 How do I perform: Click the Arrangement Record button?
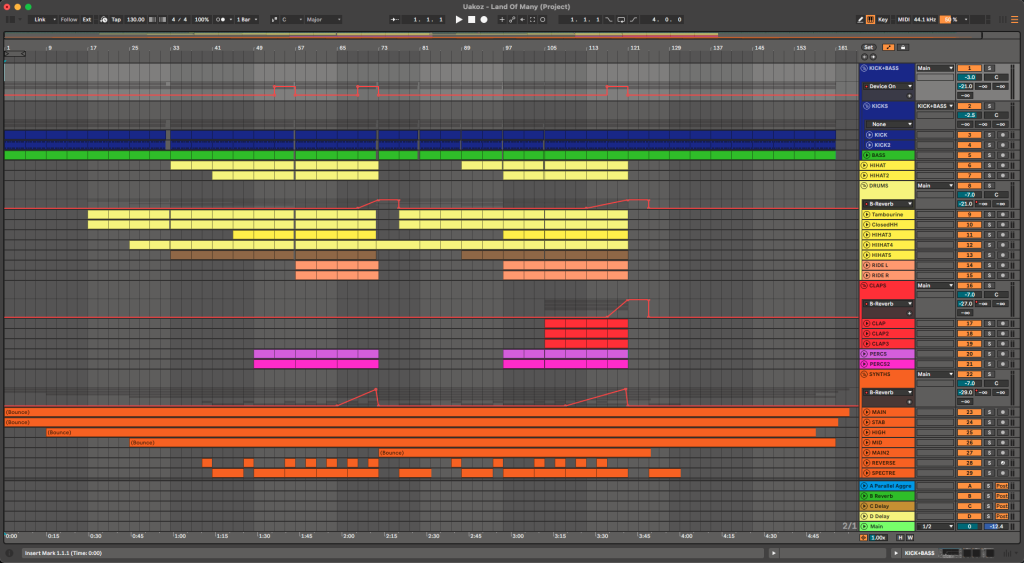[x=484, y=20]
